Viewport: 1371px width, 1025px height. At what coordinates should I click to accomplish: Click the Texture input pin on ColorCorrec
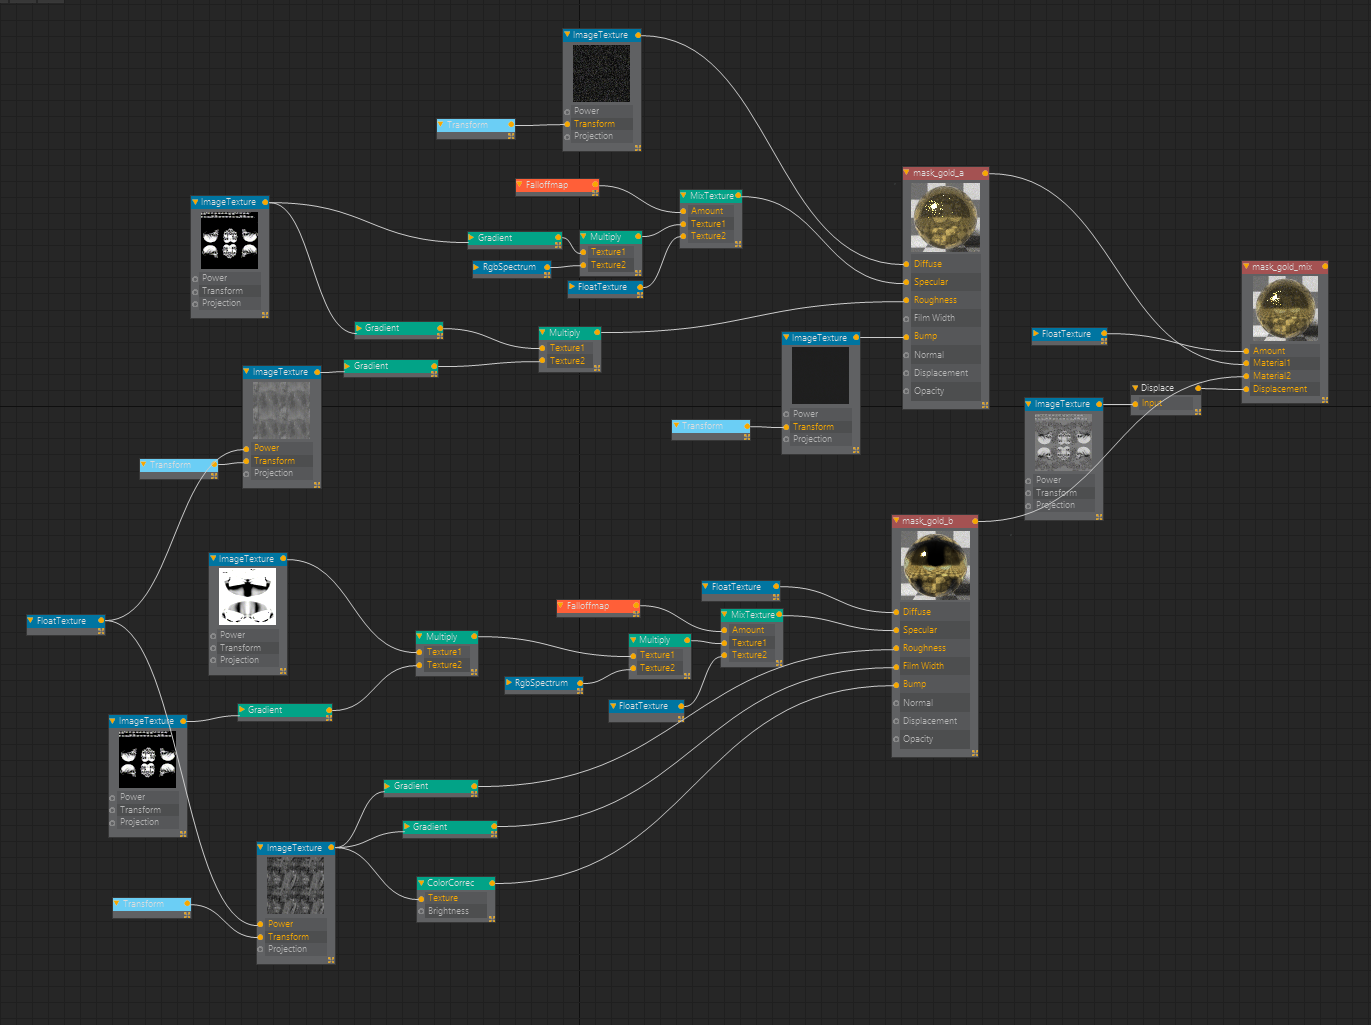coord(421,898)
